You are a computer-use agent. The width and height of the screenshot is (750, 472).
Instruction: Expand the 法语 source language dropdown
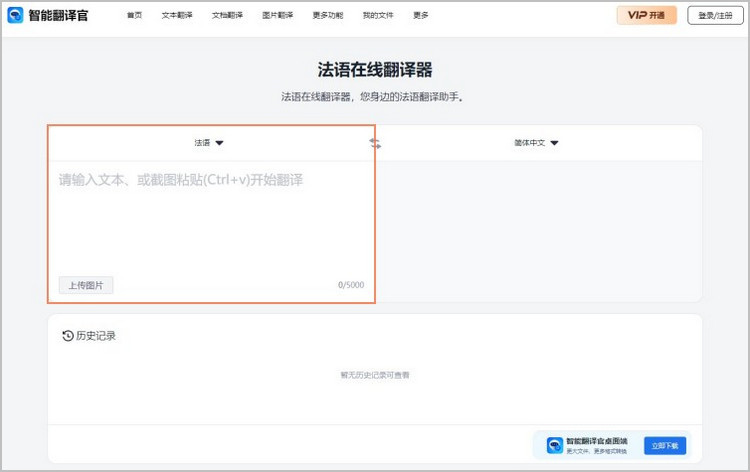click(x=209, y=143)
